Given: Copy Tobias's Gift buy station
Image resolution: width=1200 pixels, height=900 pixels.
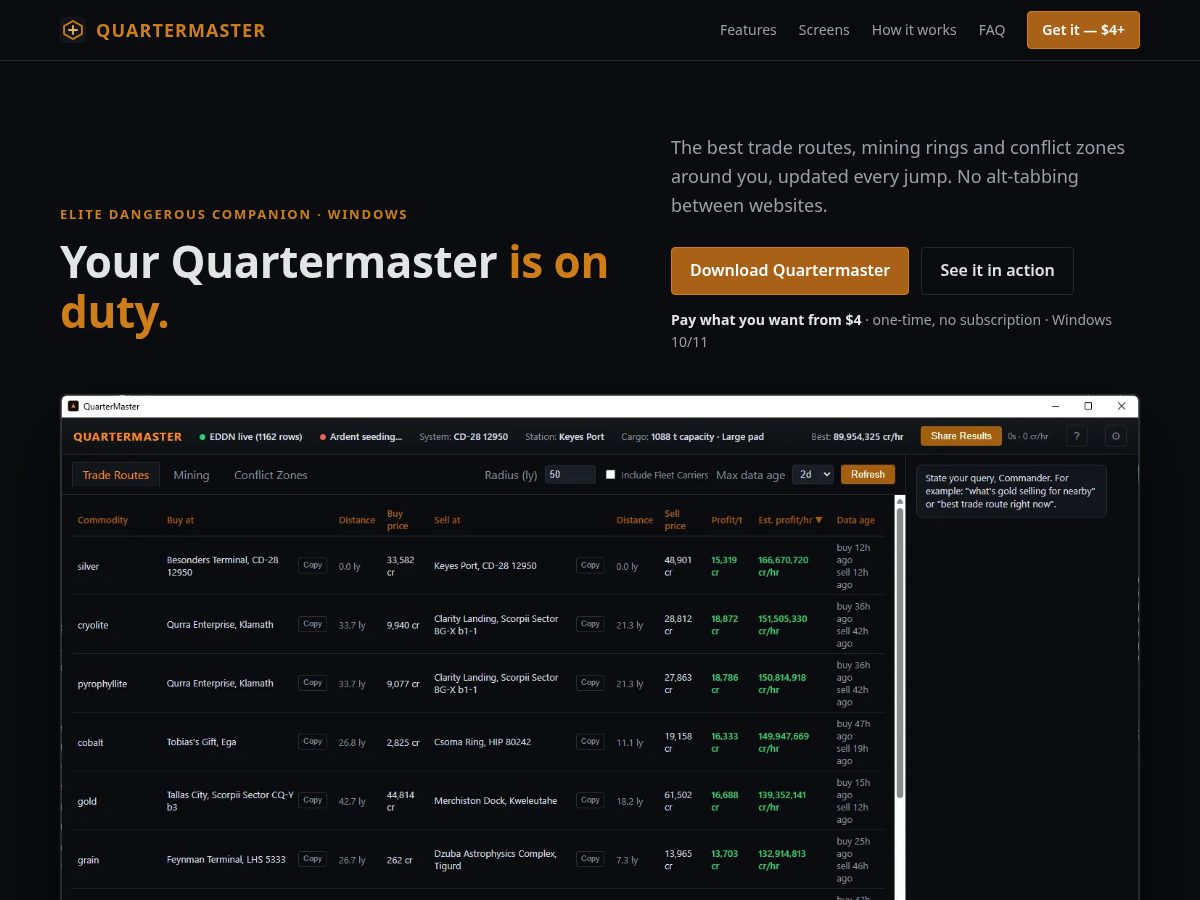Looking at the screenshot, I should pyautogui.click(x=313, y=742).
